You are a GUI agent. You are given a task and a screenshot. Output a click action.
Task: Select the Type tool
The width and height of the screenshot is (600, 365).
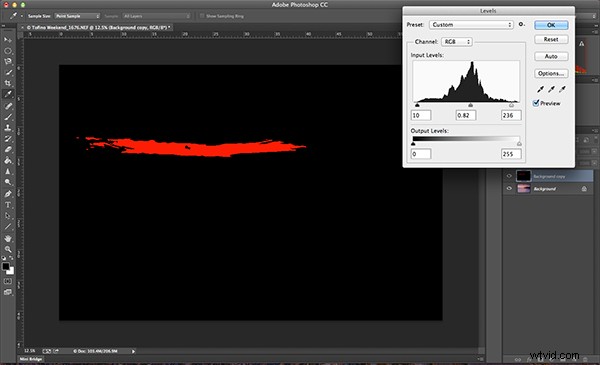pyautogui.click(x=8, y=205)
